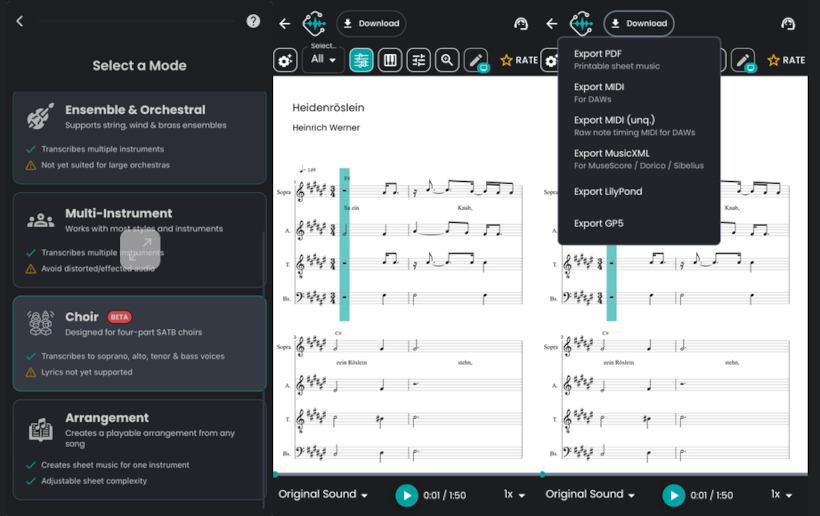Click the Select a Mode heading

coord(139,65)
